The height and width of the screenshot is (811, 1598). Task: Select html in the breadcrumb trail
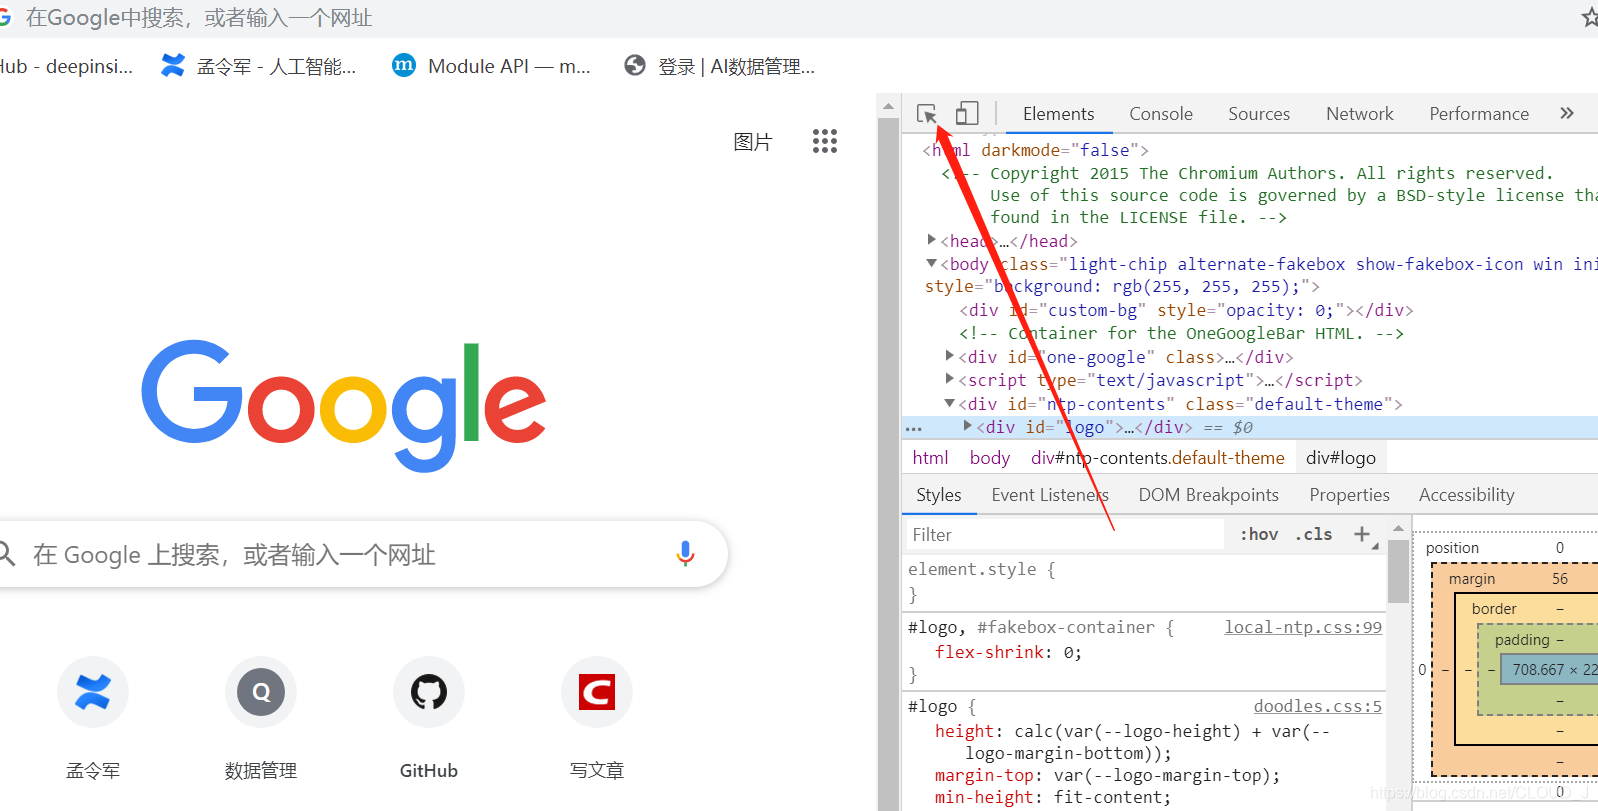(x=930, y=458)
